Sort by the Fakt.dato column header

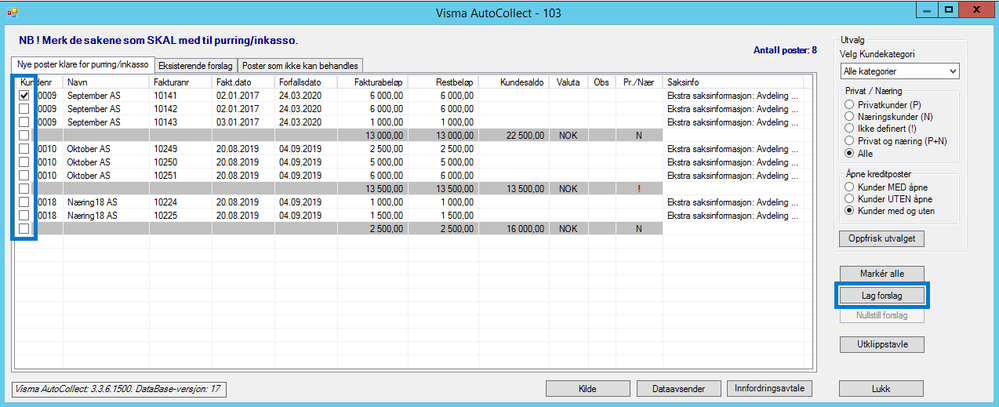point(243,82)
